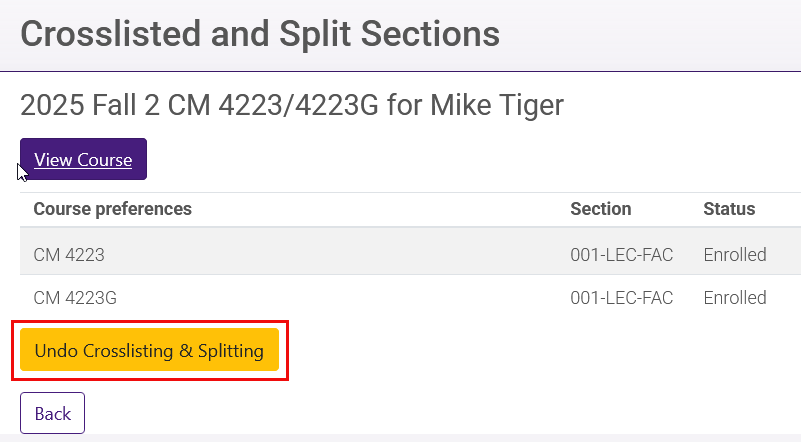
Task: Select the CM 4223 course name cell
Action: tap(69, 255)
